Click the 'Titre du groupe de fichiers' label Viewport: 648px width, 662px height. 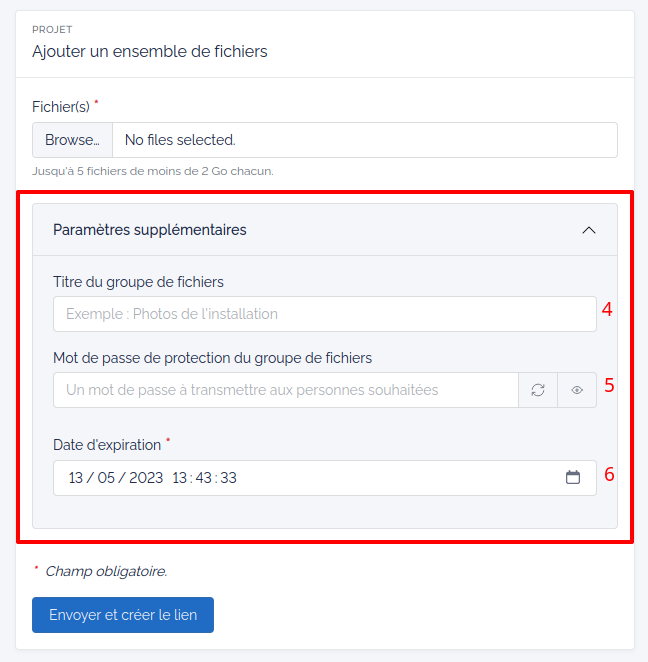pyautogui.click(x=138, y=282)
